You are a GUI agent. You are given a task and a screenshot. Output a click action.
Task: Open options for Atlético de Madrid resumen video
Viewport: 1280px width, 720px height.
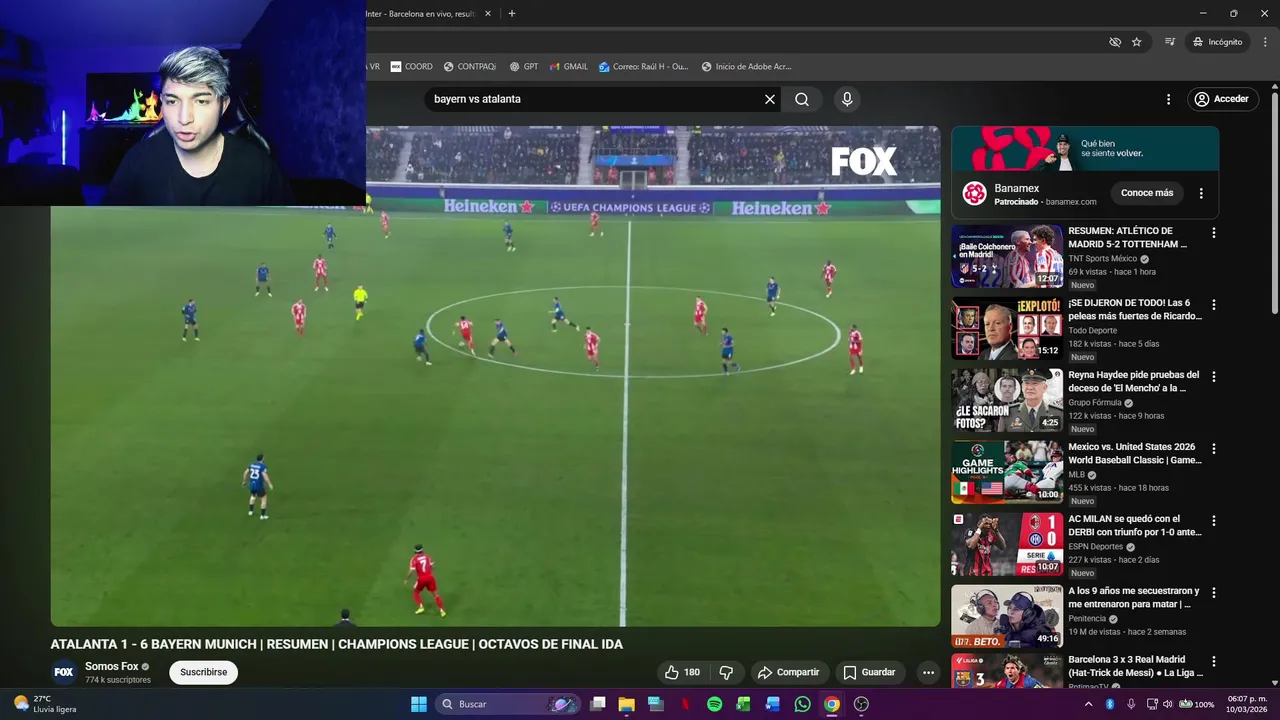point(1214,233)
